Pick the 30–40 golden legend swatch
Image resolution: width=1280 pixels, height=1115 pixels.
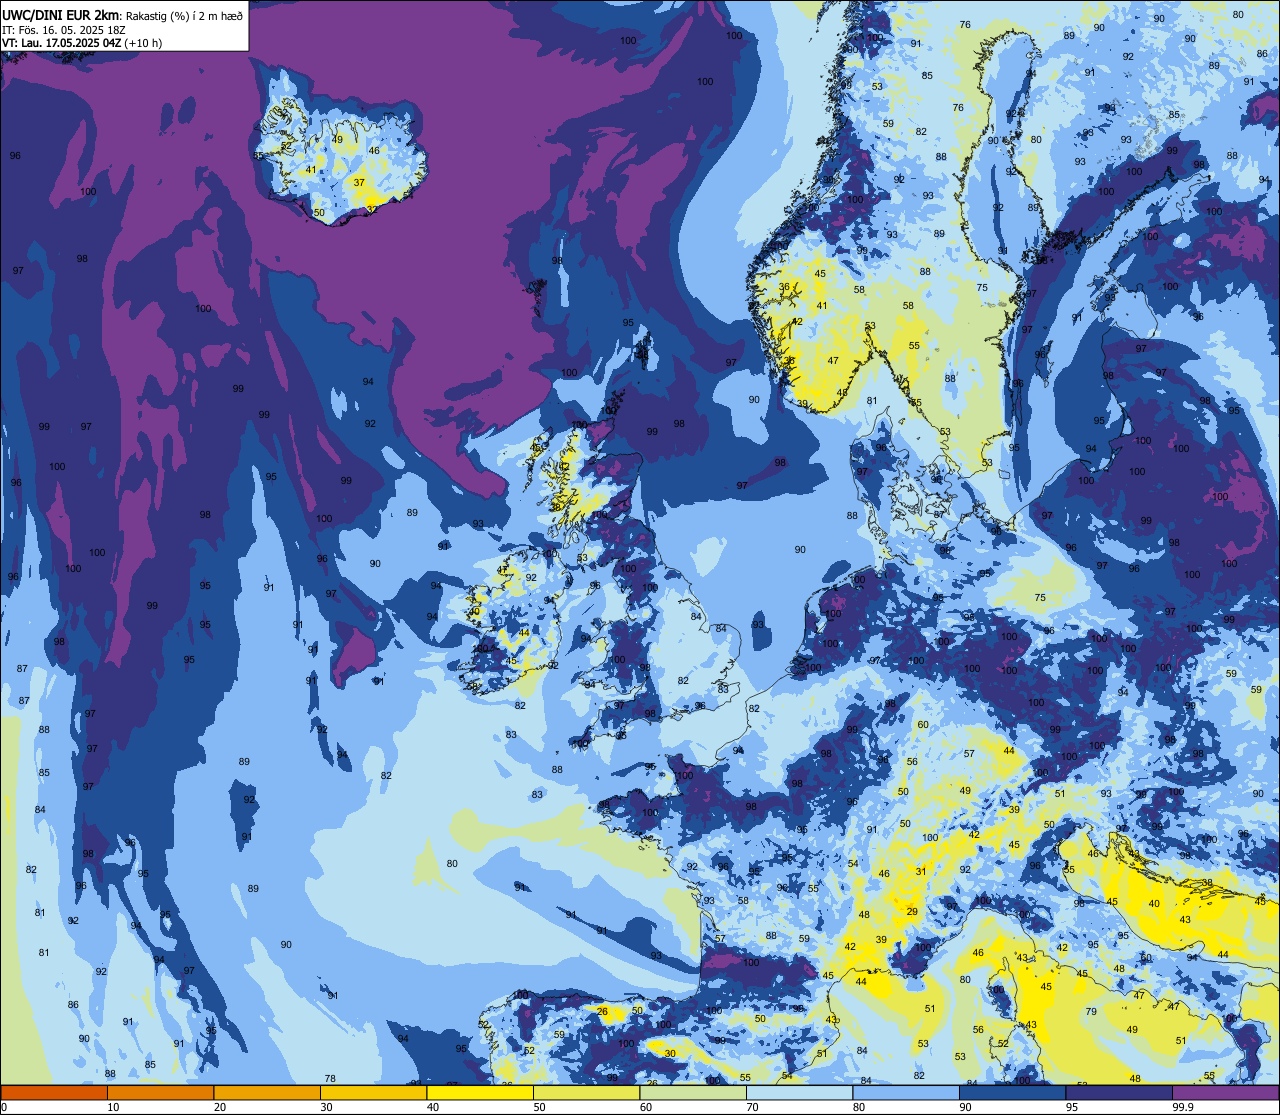(373, 1092)
